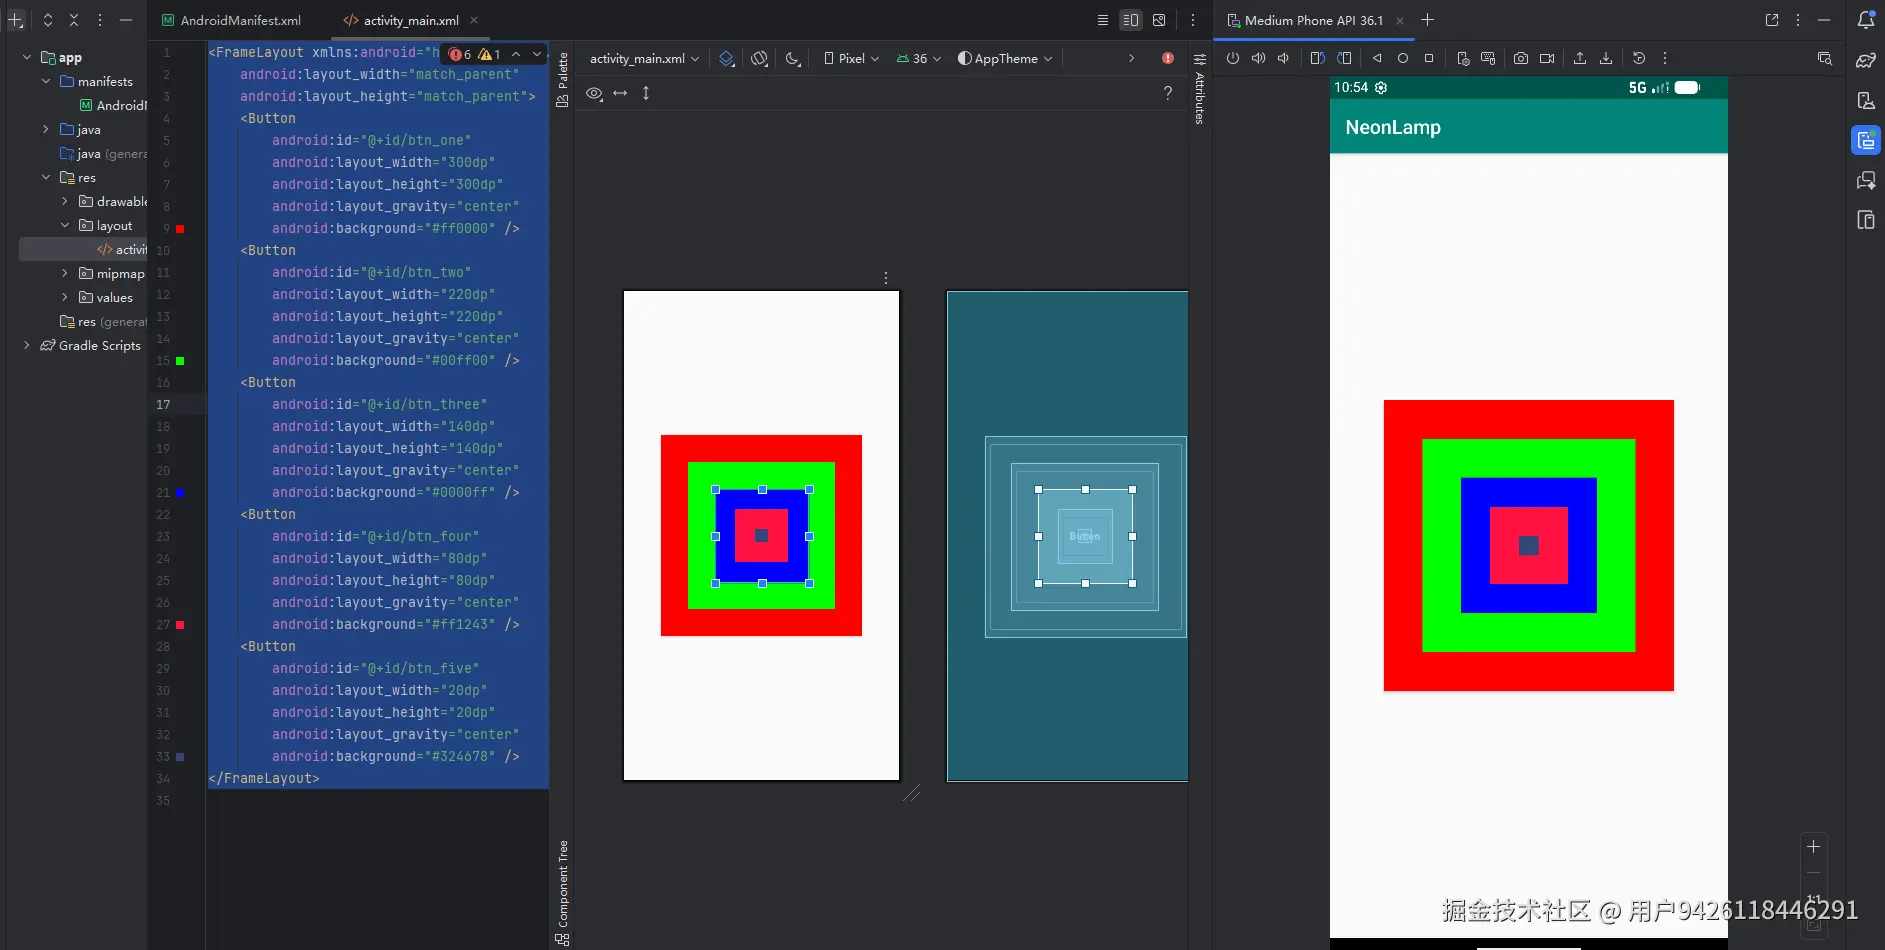
Task: Power off the emulator with the power icon
Action: (1233, 58)
